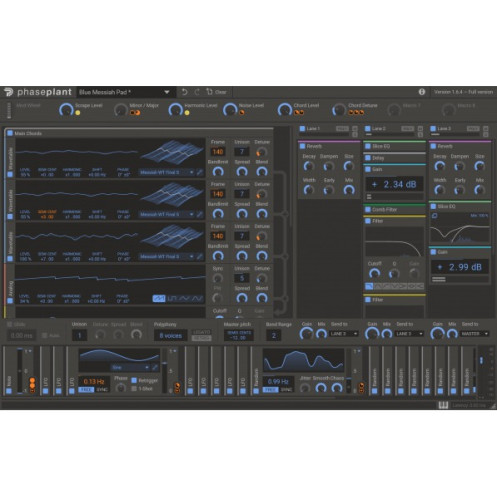Toggle the Main Chords generator group
The width and height of the screenshot is (497, 497).
point(10,133)
